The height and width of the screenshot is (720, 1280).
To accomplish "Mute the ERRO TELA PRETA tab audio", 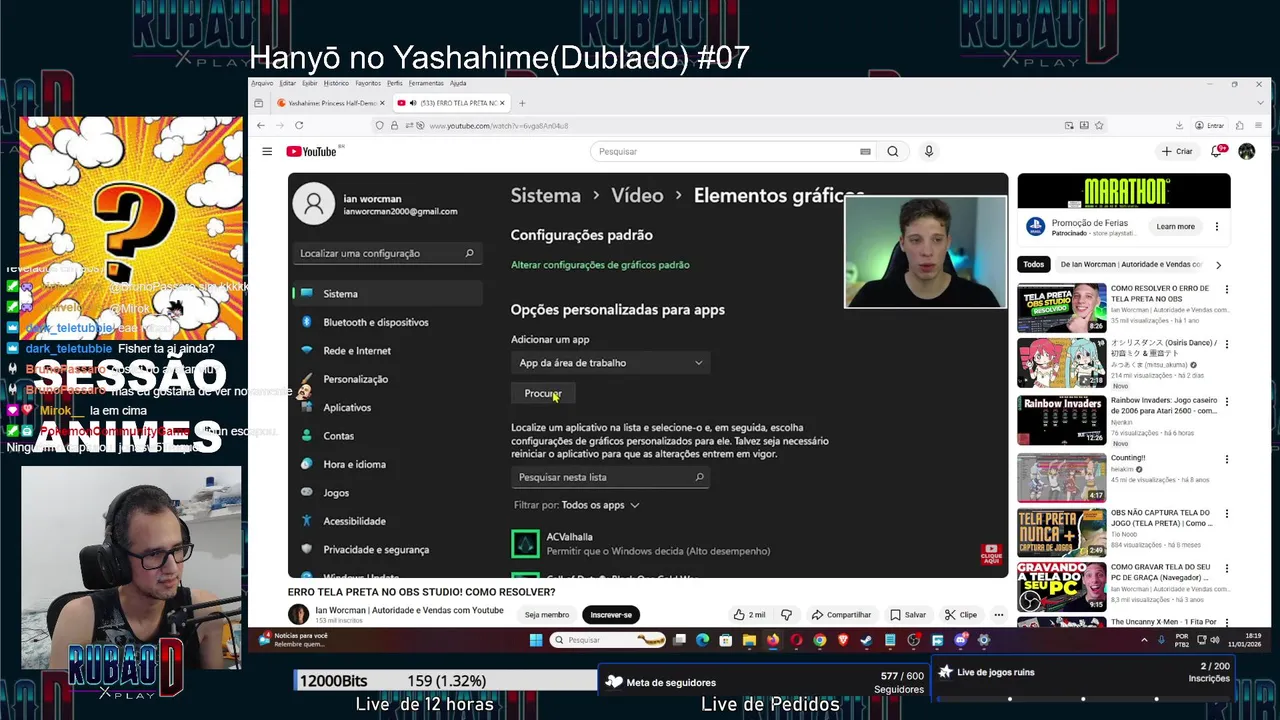I will pos(413,103).
